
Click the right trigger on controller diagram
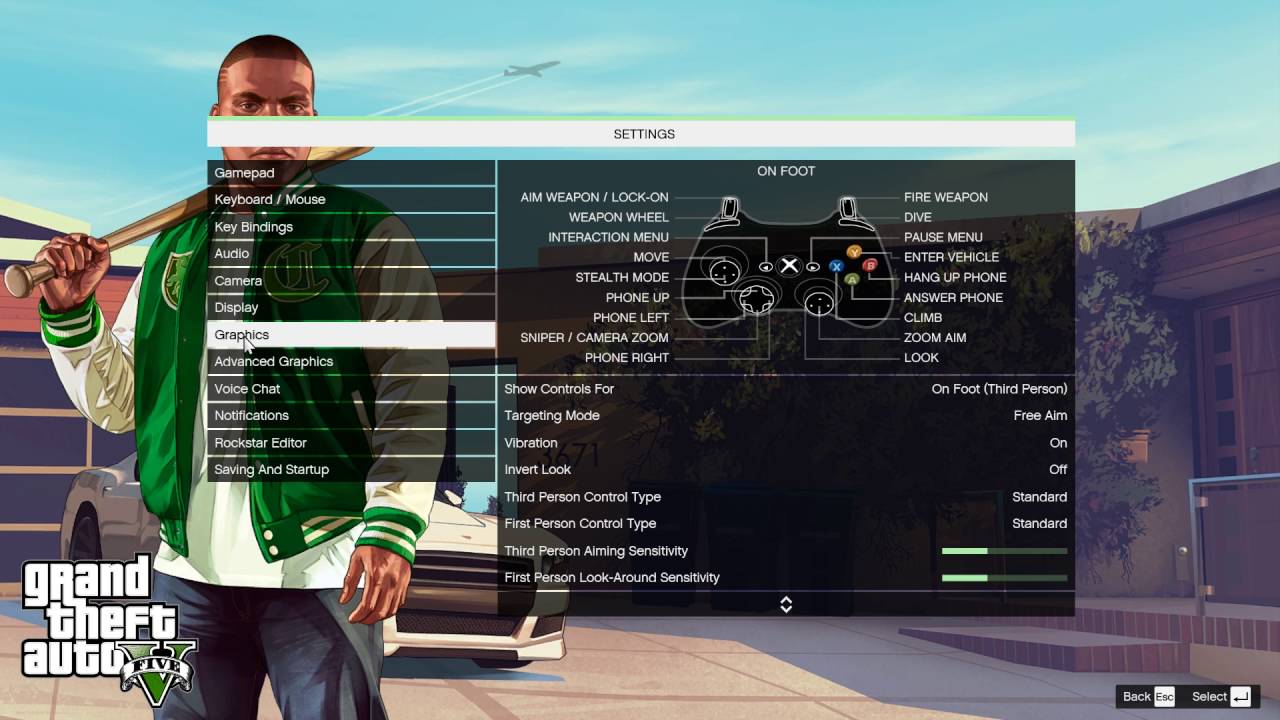click(x=848, y=208)
